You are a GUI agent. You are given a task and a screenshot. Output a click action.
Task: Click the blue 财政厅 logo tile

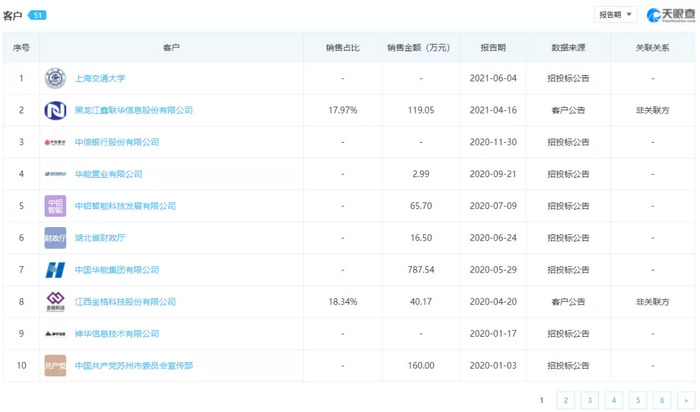[x=55, y=238]
